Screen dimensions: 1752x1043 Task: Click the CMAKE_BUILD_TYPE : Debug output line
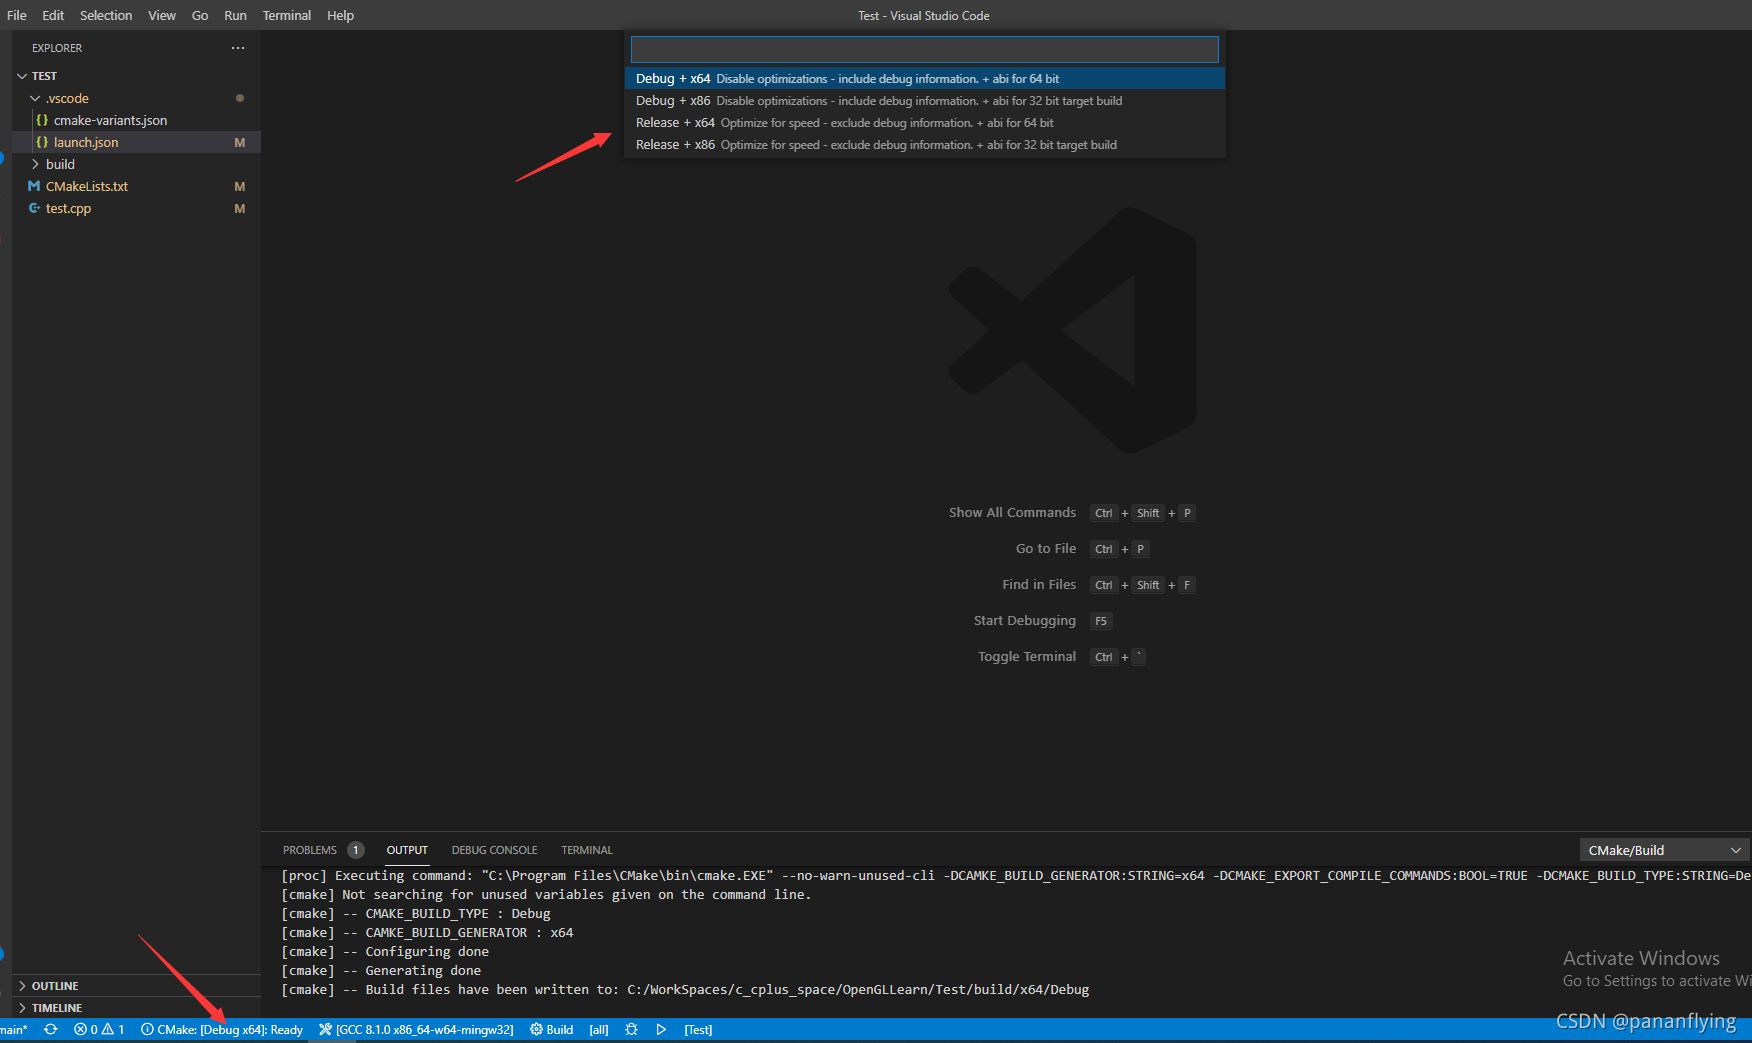pyautogui.click(x=416, y=913)
